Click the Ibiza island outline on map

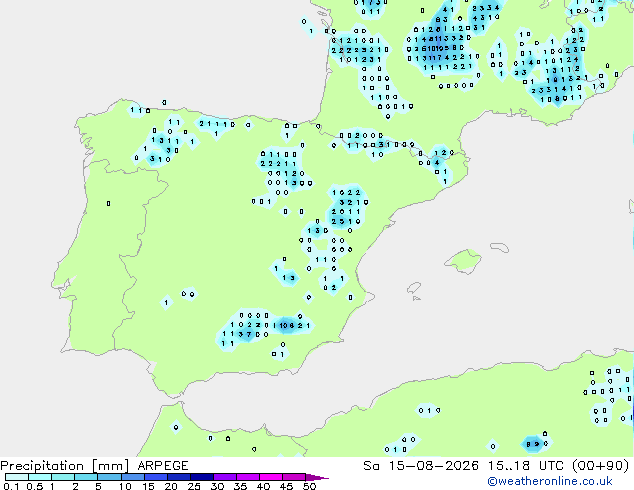coord(414,288)
